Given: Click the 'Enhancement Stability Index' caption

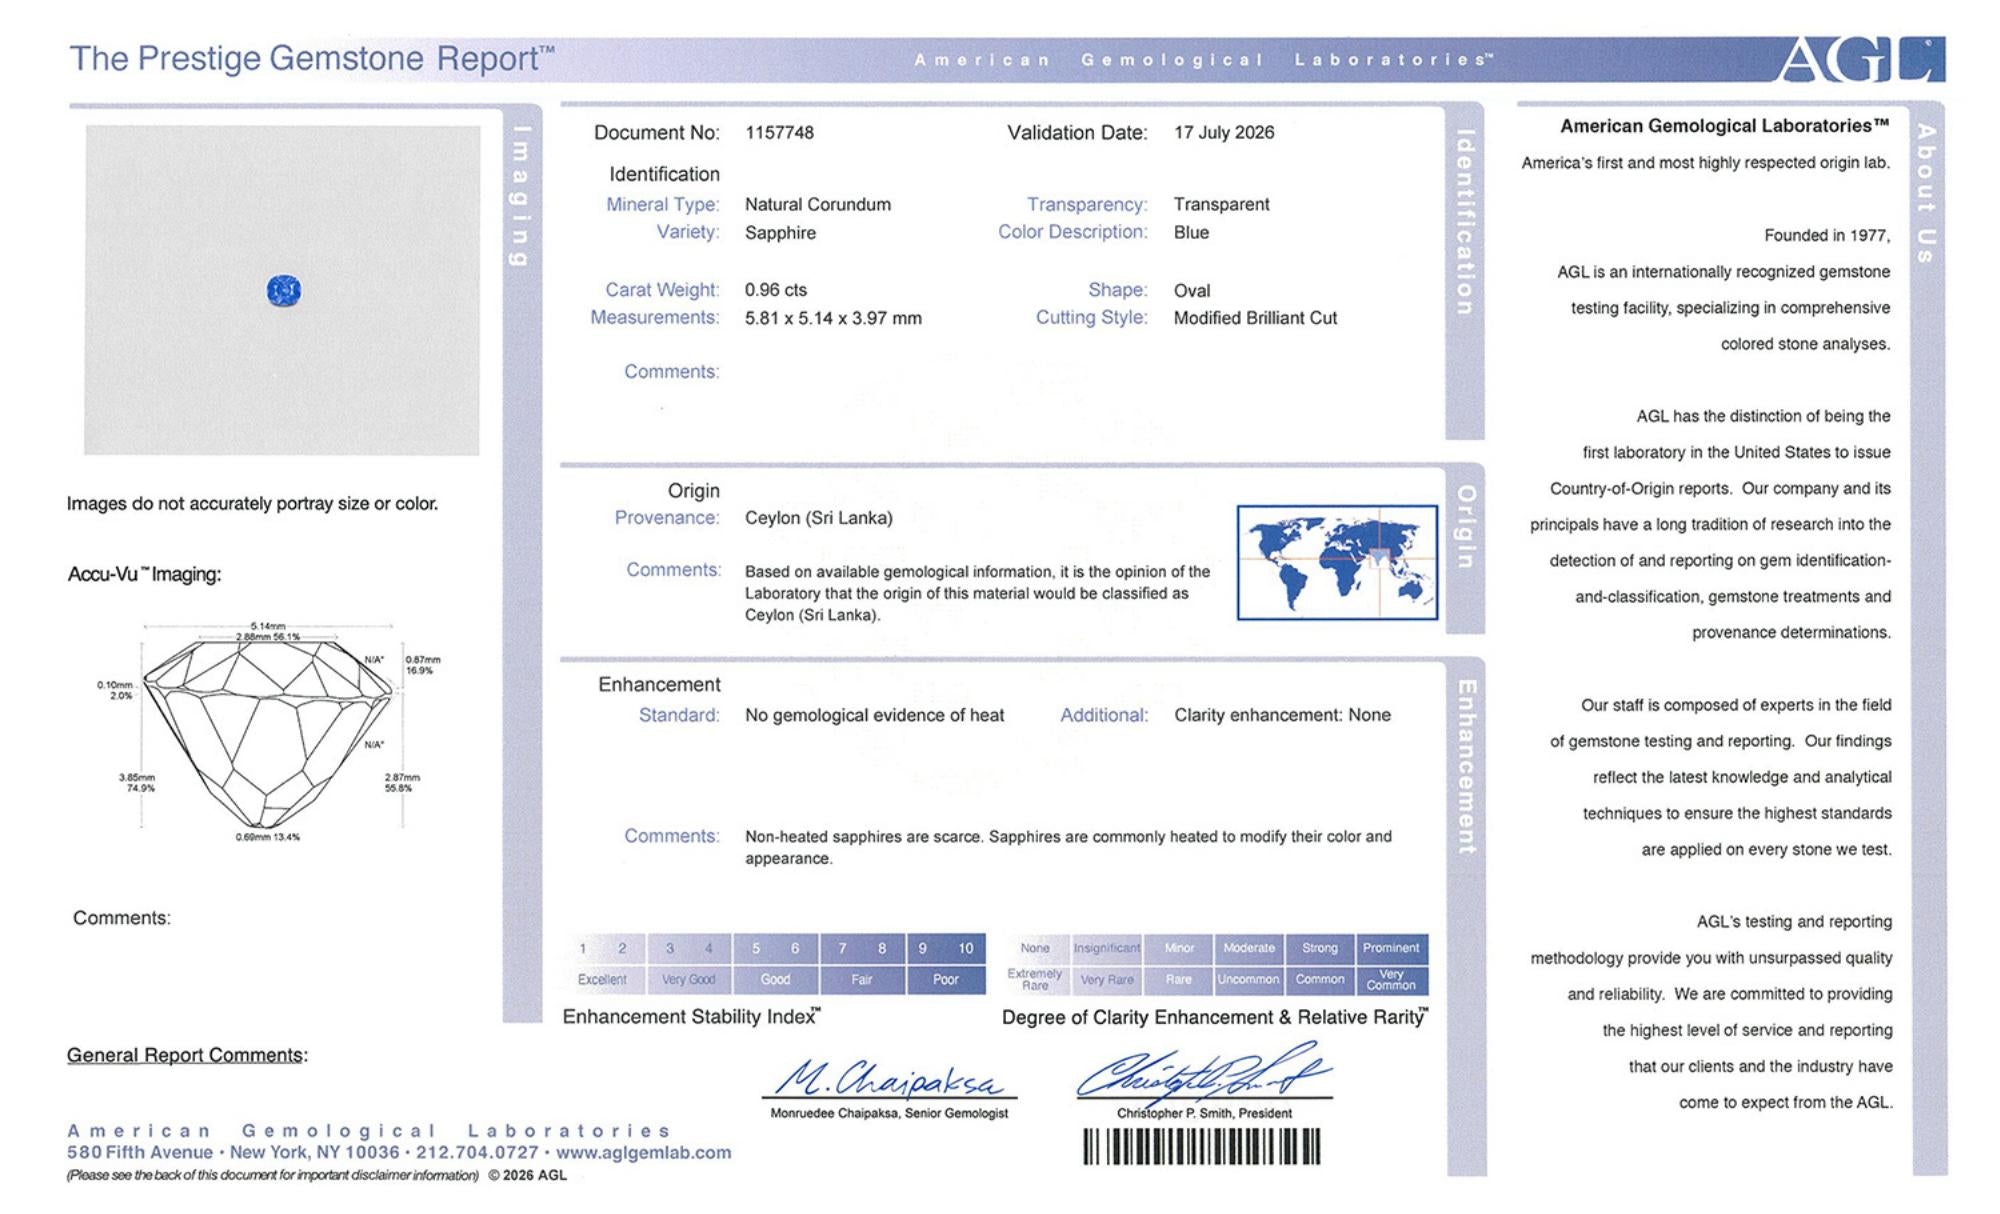Looking at the screenshot, I should point(691,1017).
